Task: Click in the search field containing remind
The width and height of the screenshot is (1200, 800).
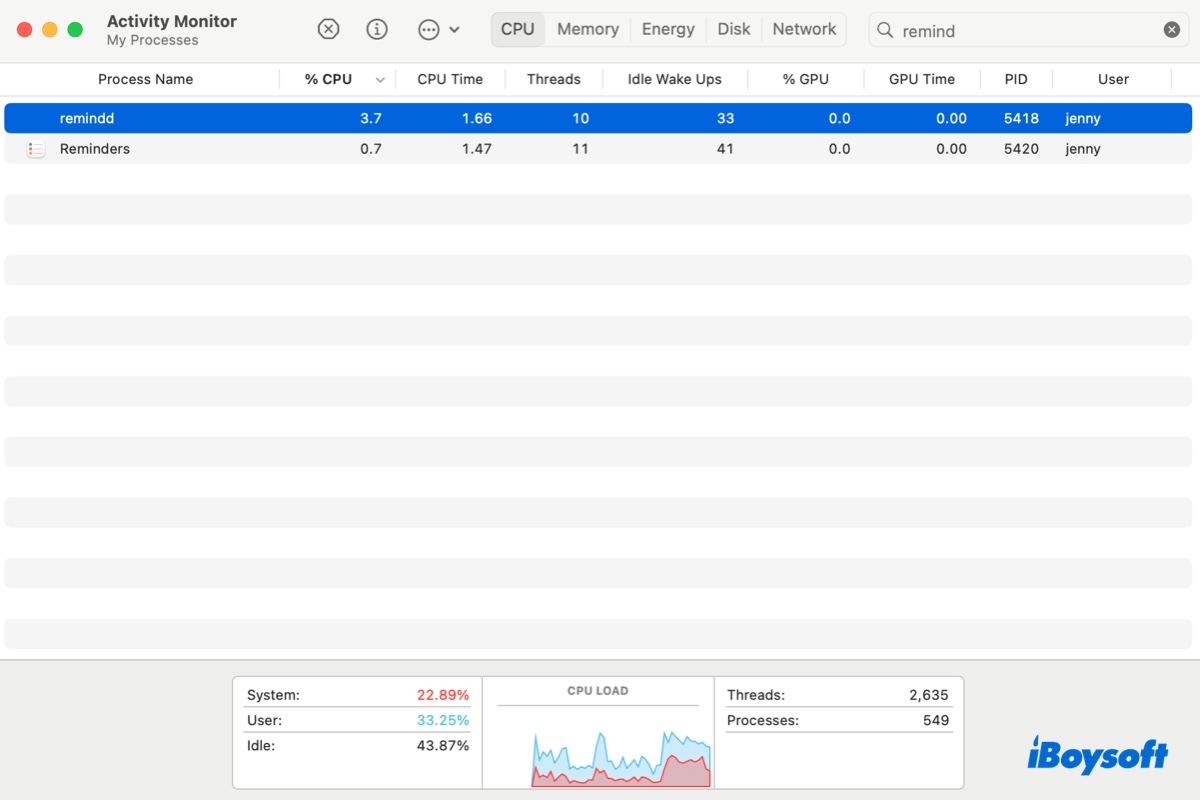Action: pos(1028,30)
